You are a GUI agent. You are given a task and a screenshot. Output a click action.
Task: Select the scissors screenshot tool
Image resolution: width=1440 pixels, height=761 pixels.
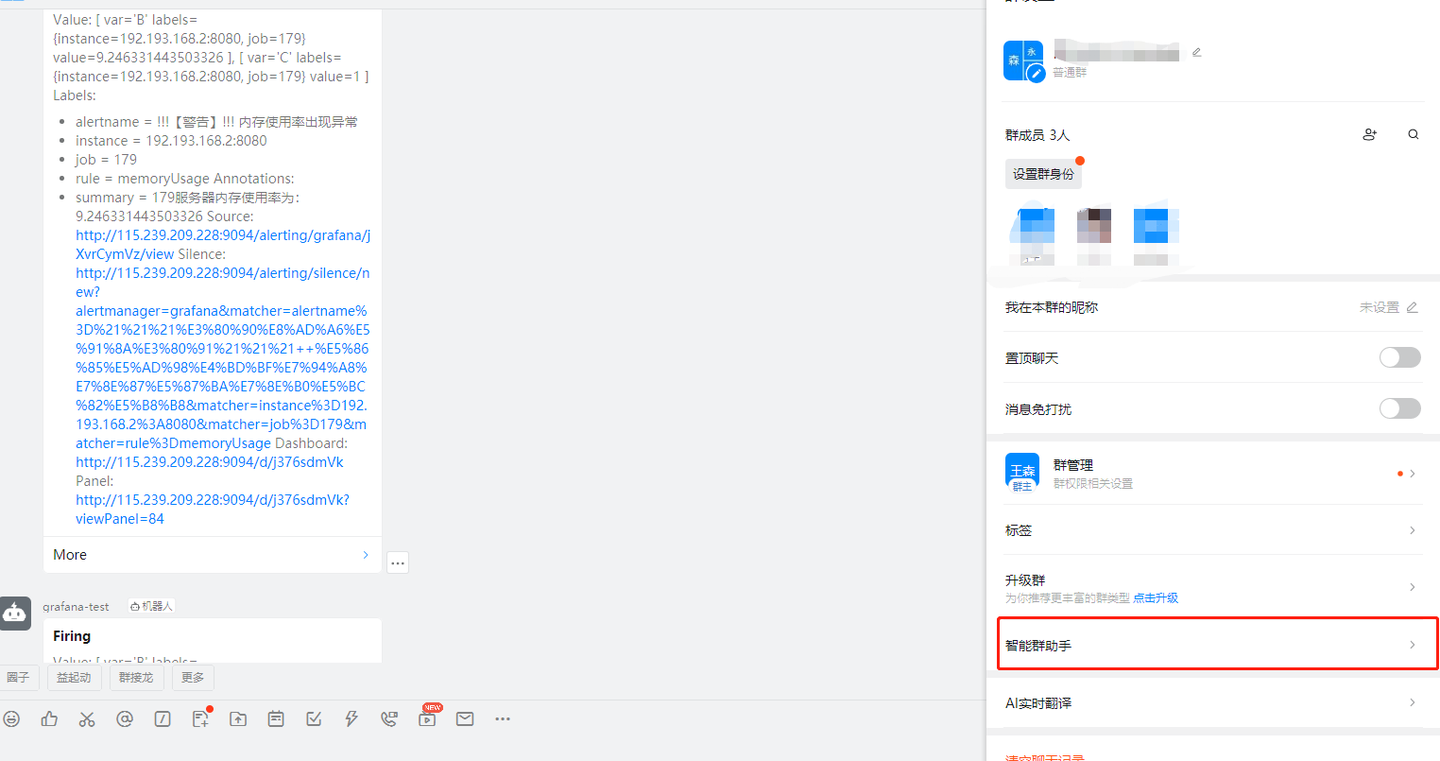click(x=87, y=719)
